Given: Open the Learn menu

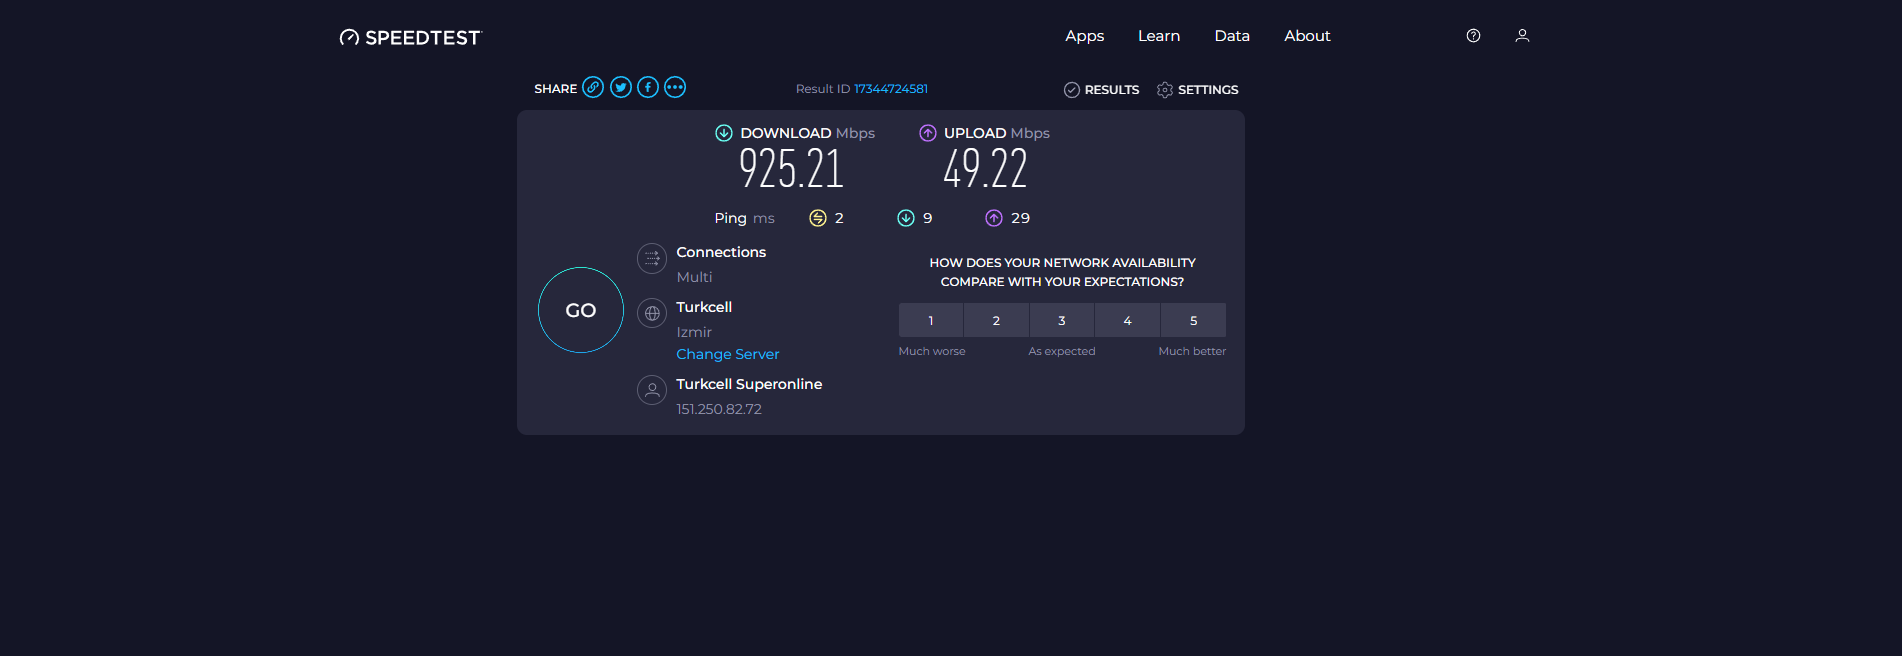Looking at the screenshot, I should pos(1159,36).
